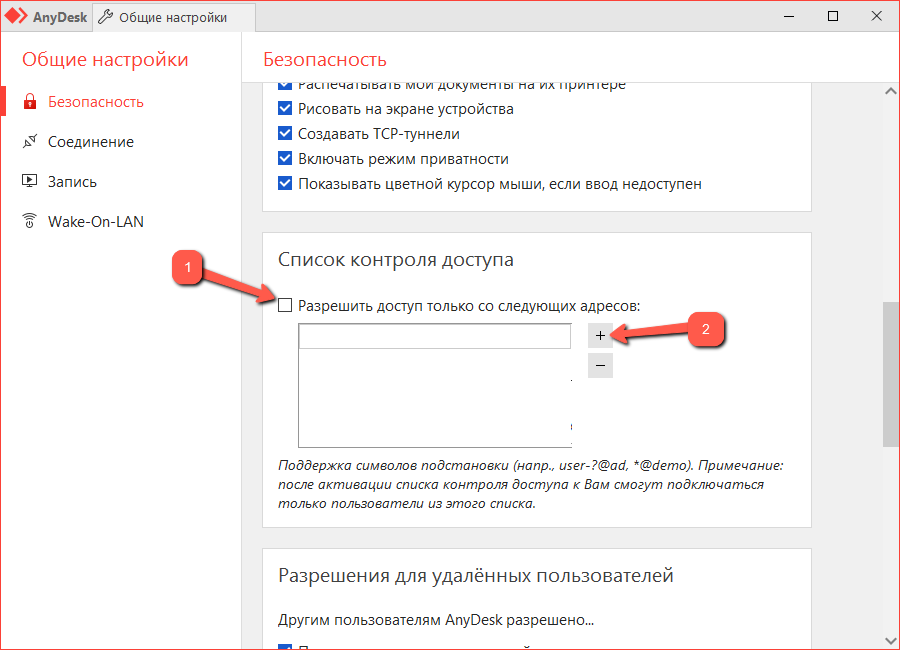Switch to the AnyDesk main tab
Screen dimensions: 900x650
point(46,17)
